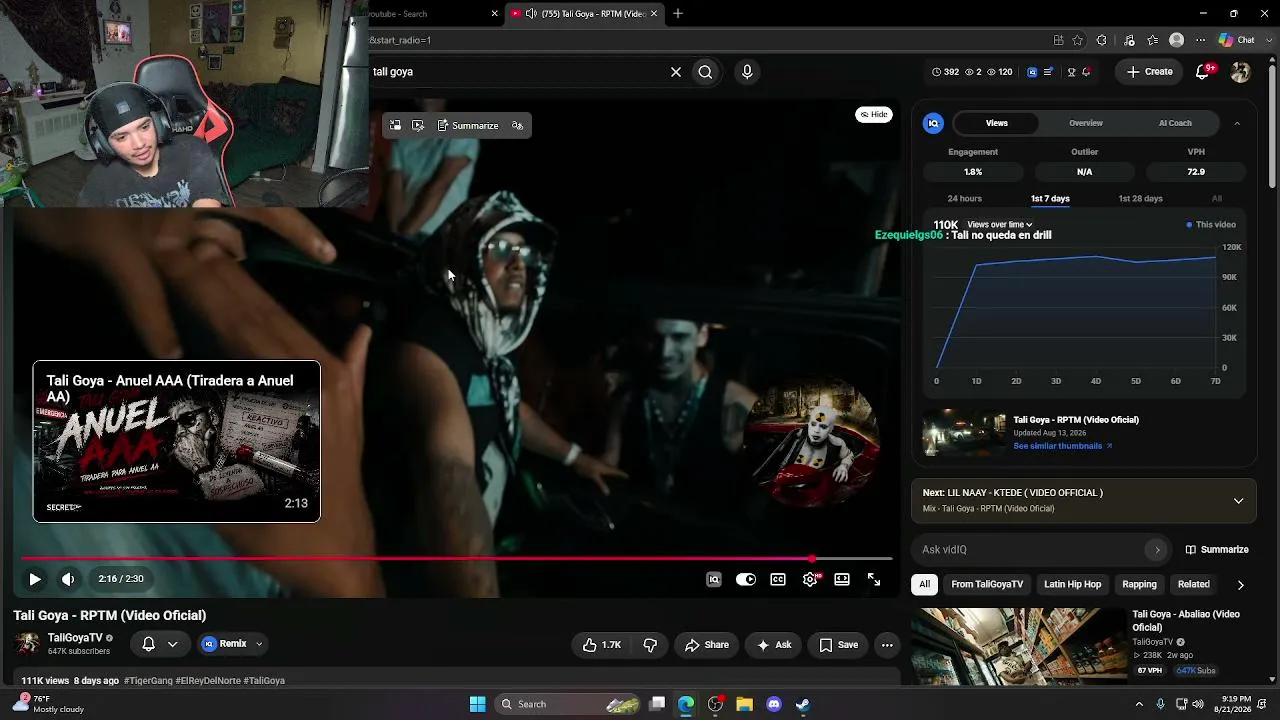Expand the Remix options chevron
This screenshot has width=1280, height=720.
(259, 645)
